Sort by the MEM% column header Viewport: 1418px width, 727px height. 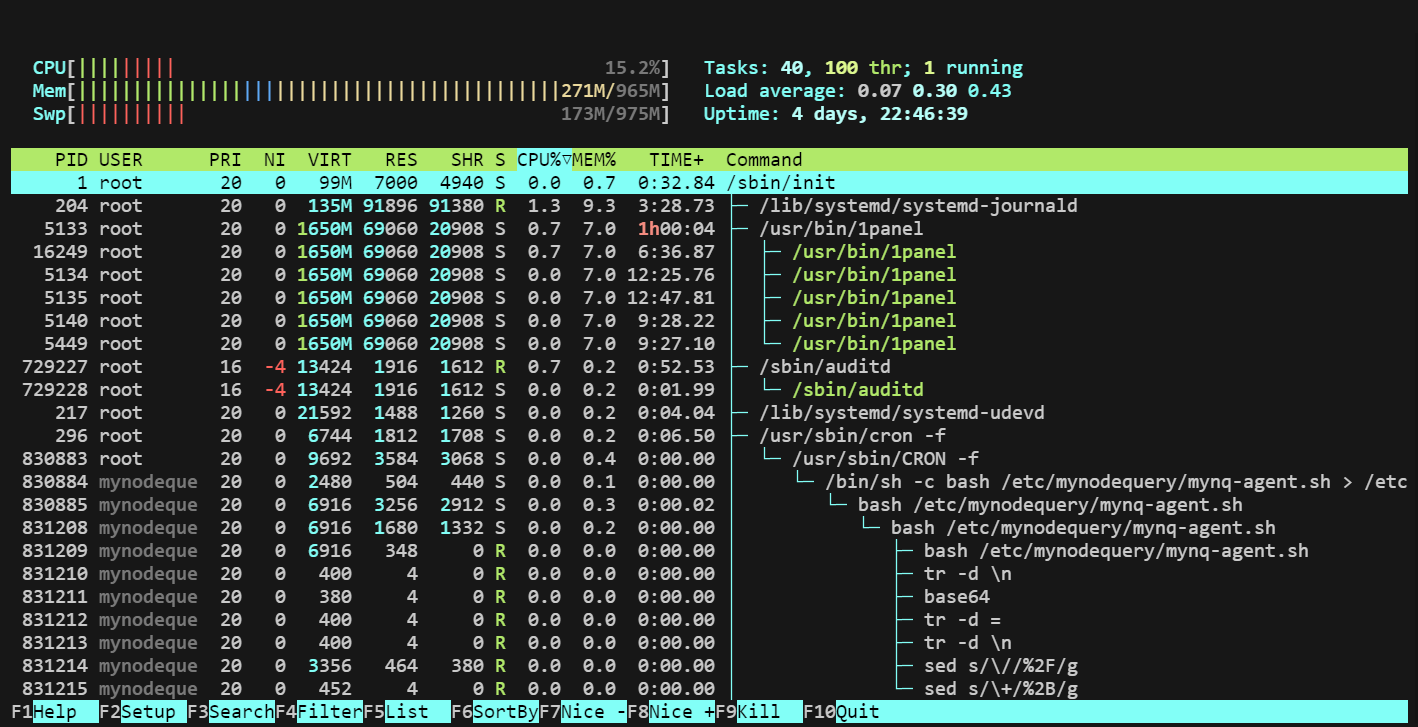(594, 160)
